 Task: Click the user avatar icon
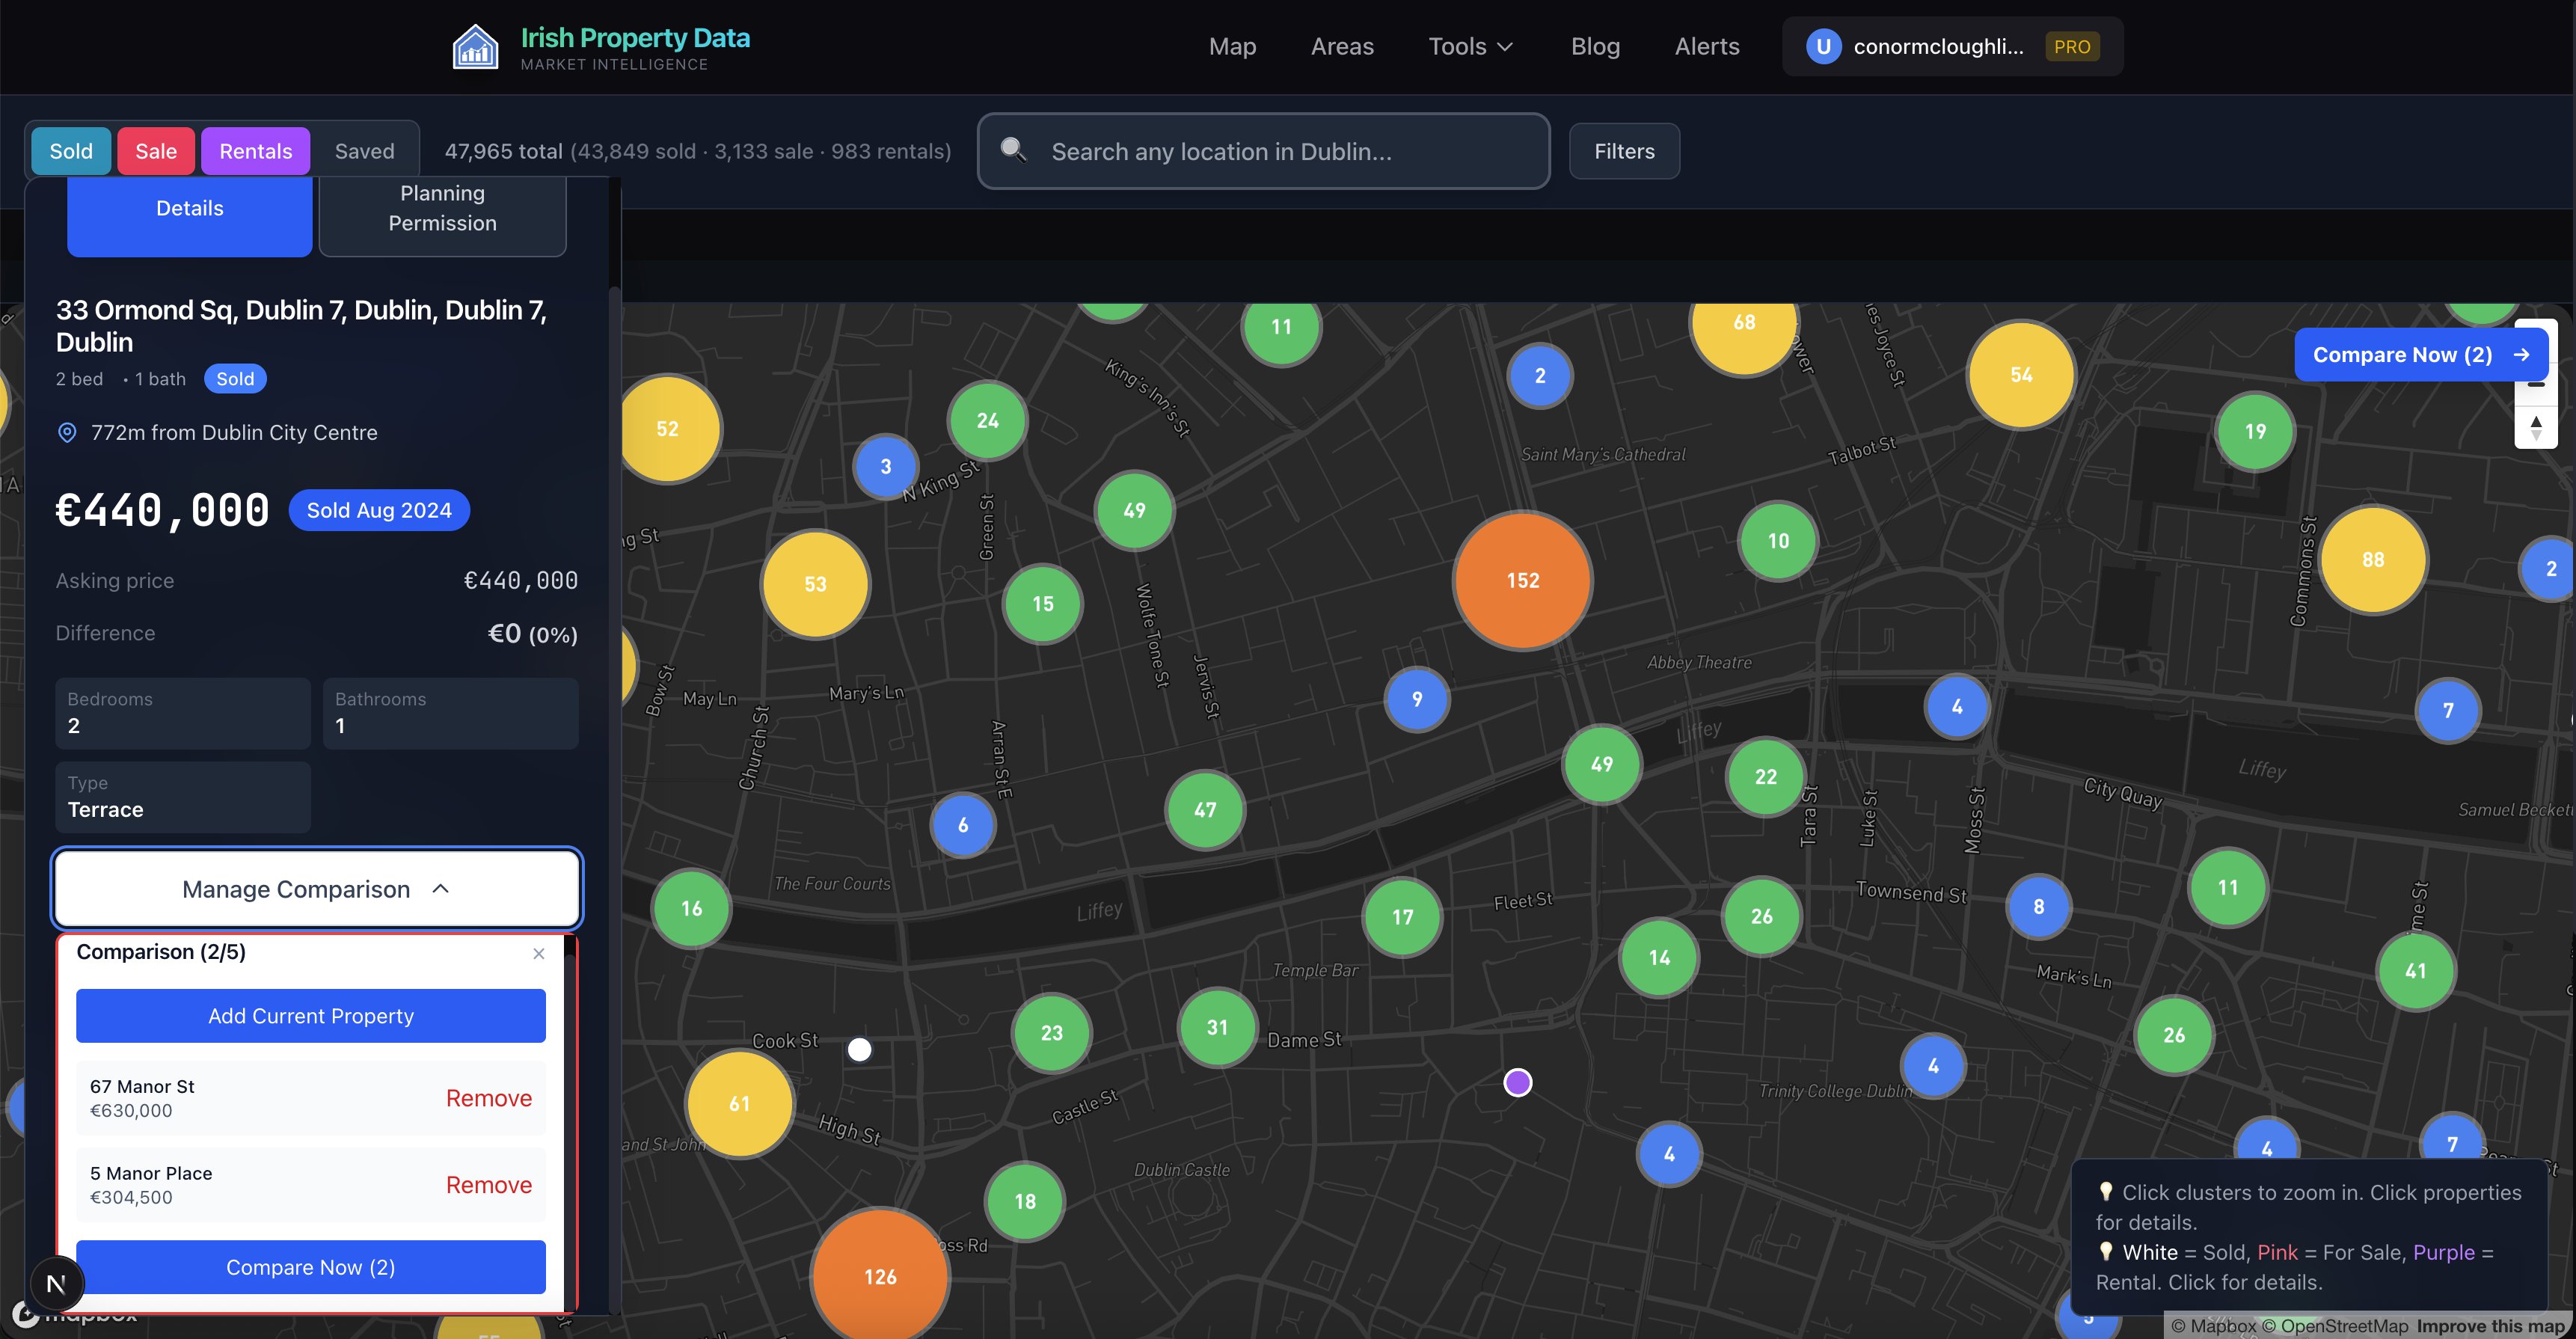(1823, 47)
